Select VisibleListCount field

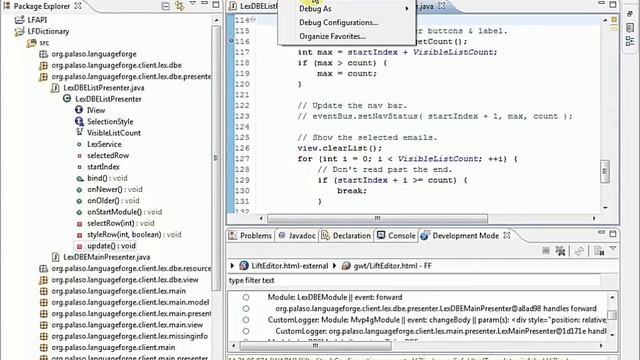click(114, 133)
